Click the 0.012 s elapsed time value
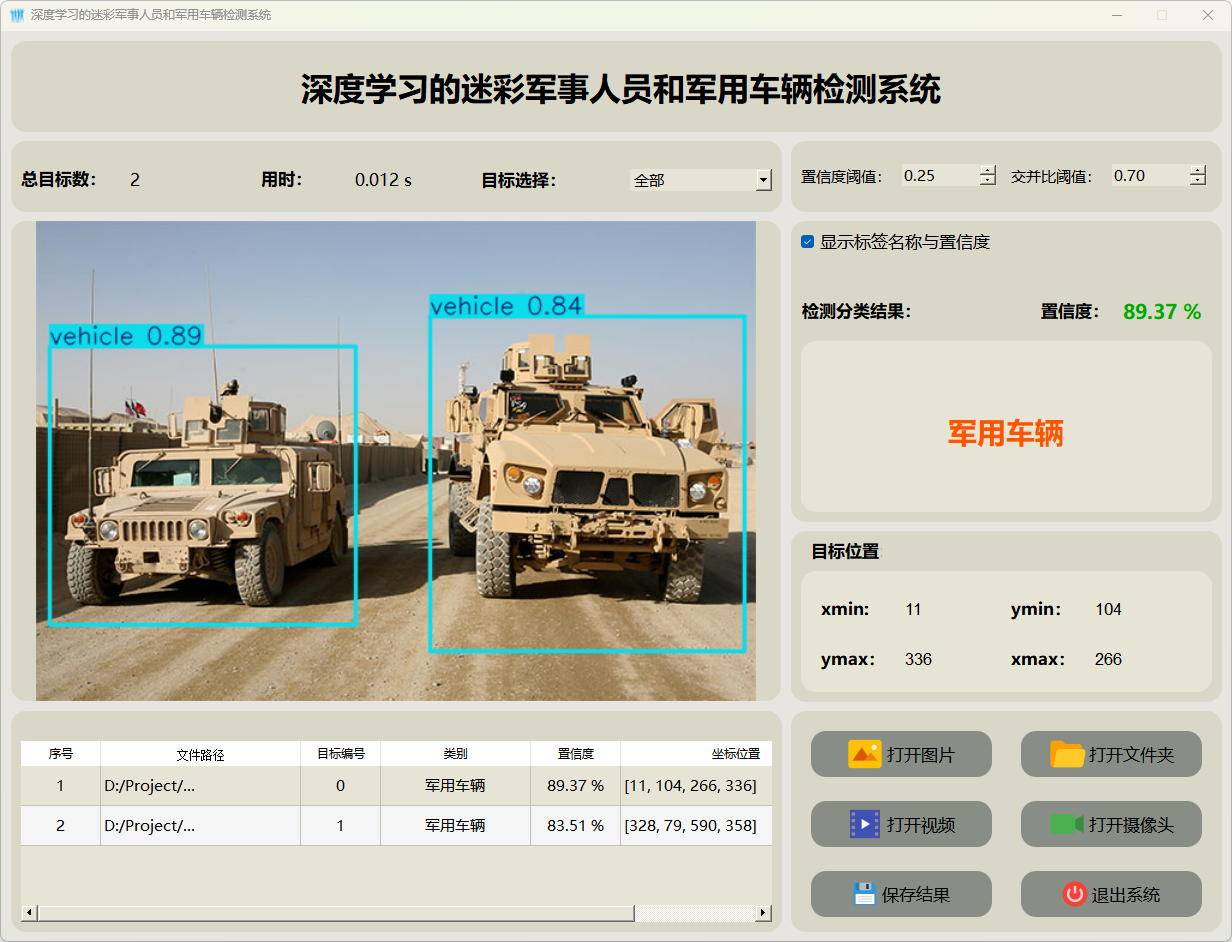The image size is (1232, 942). point(383,180)
